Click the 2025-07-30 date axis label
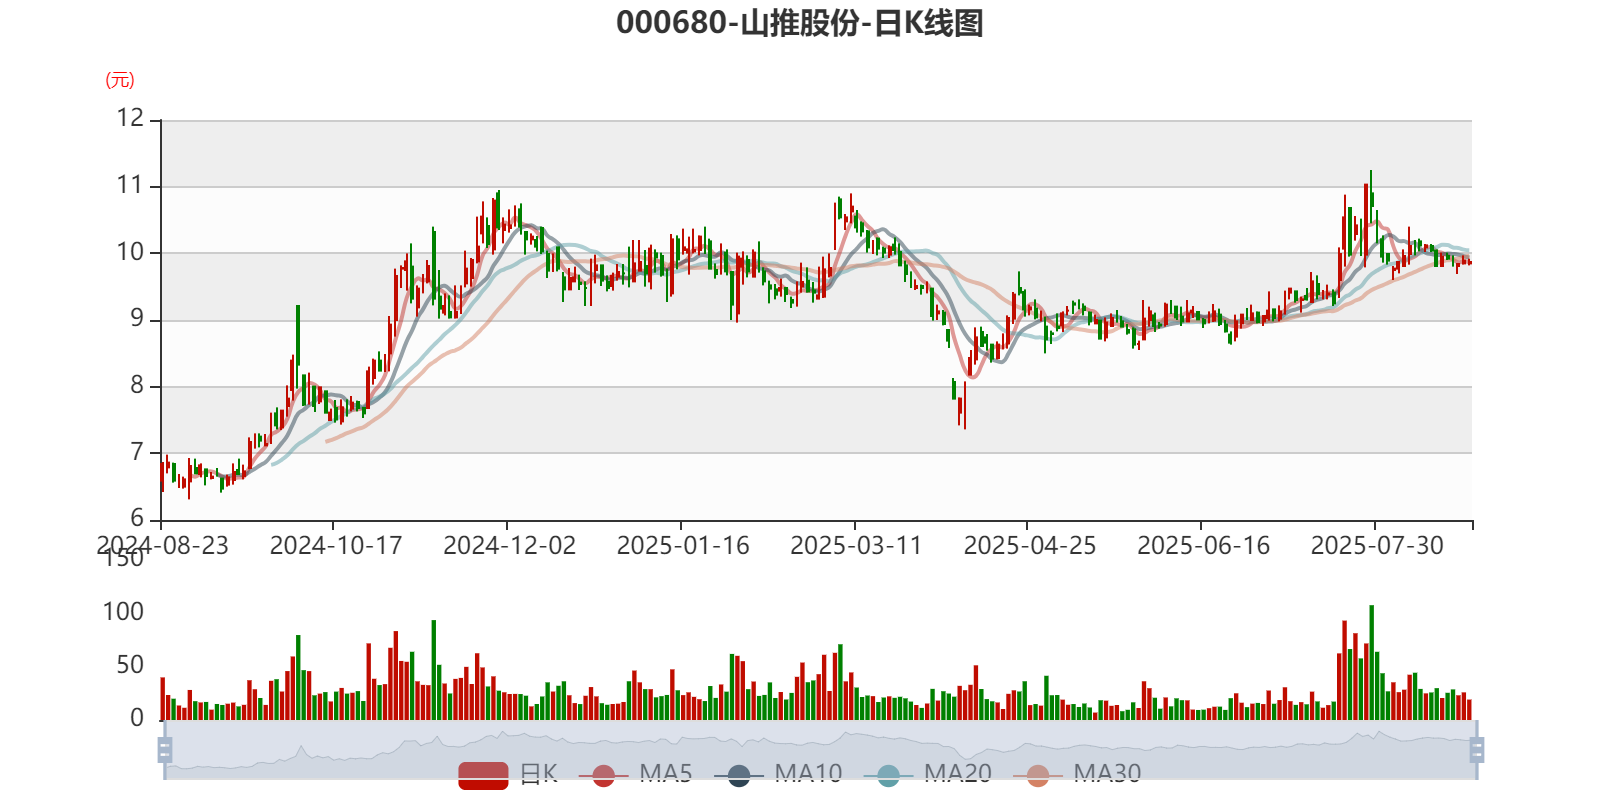This screenshot has height=800, width=1600. [x=1377, y=546]
